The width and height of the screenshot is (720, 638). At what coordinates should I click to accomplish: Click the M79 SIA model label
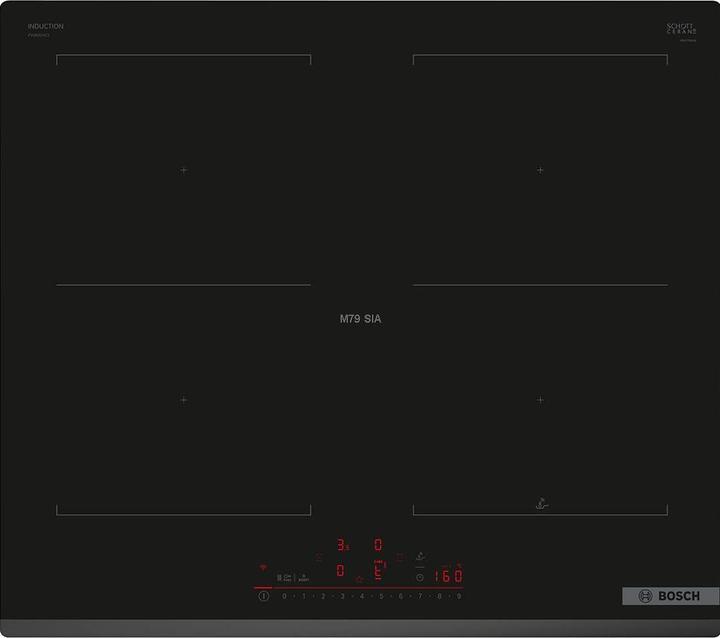click(360, 319)
